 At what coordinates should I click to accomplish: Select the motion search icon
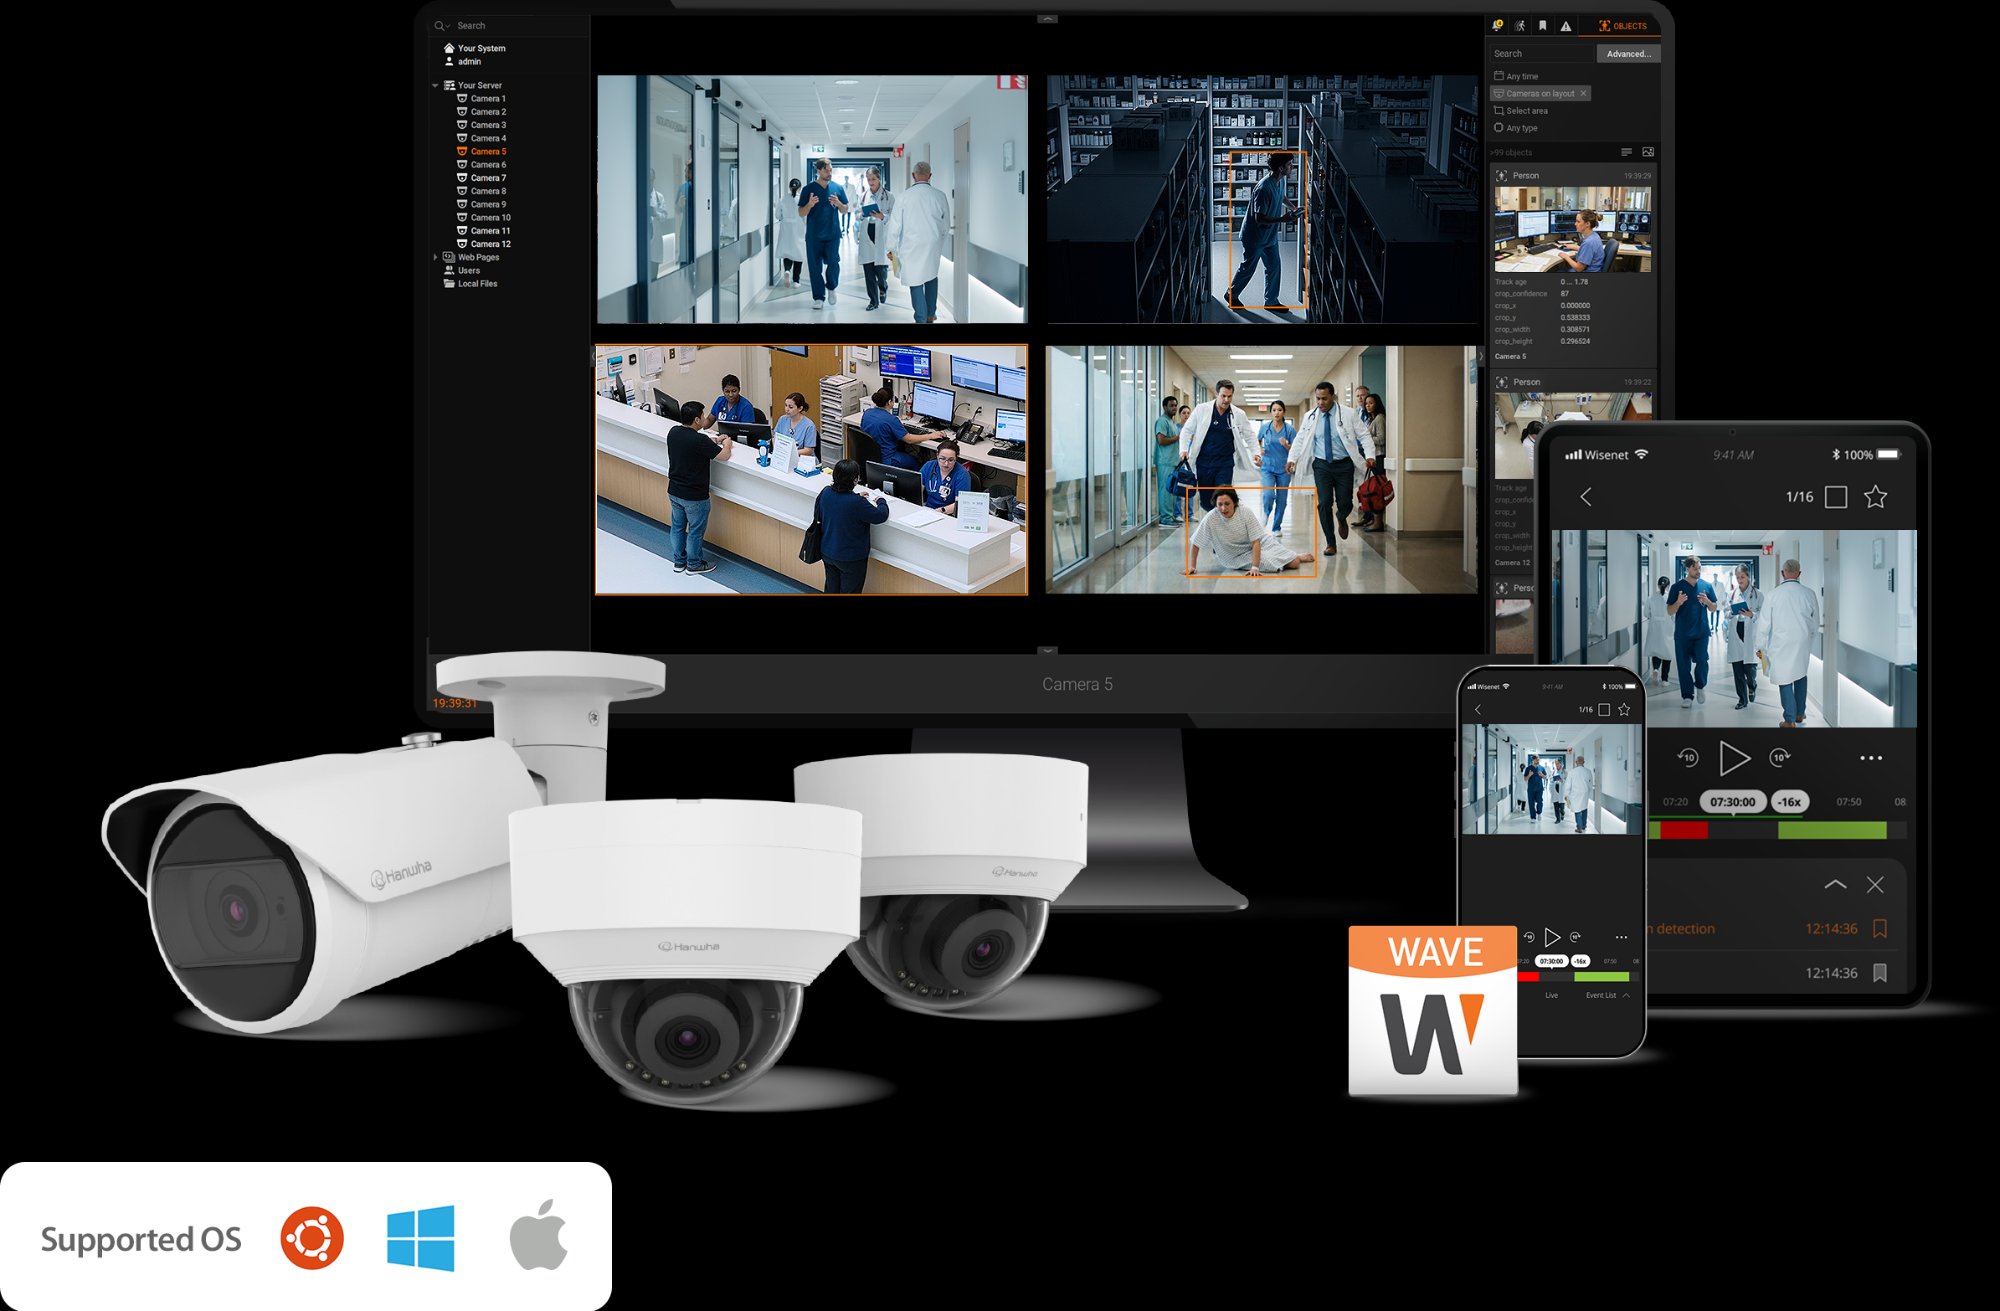1521,26
